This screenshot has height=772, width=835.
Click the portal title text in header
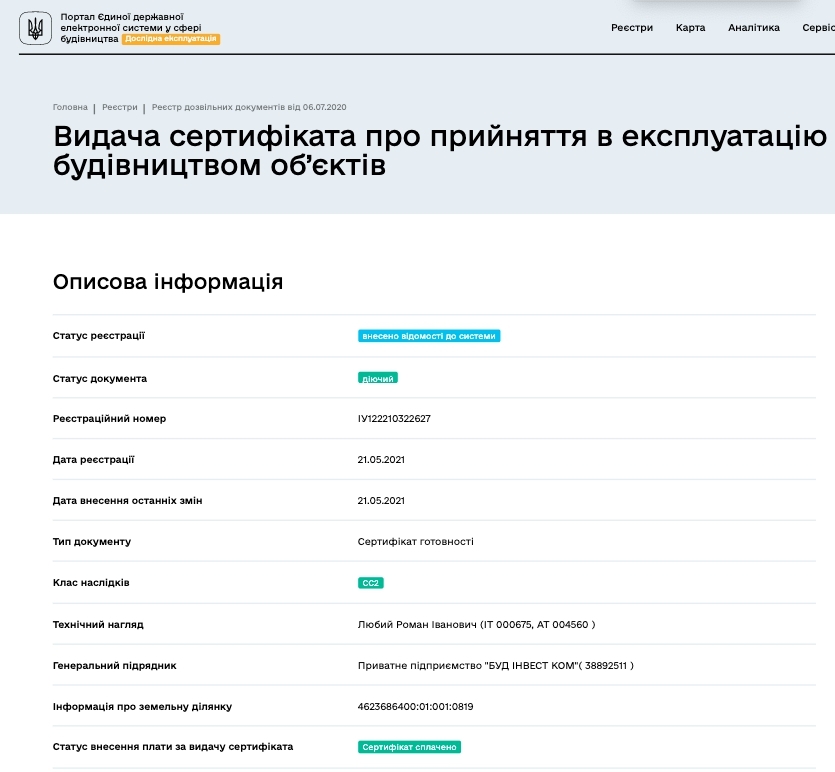(x=130, y=28)
